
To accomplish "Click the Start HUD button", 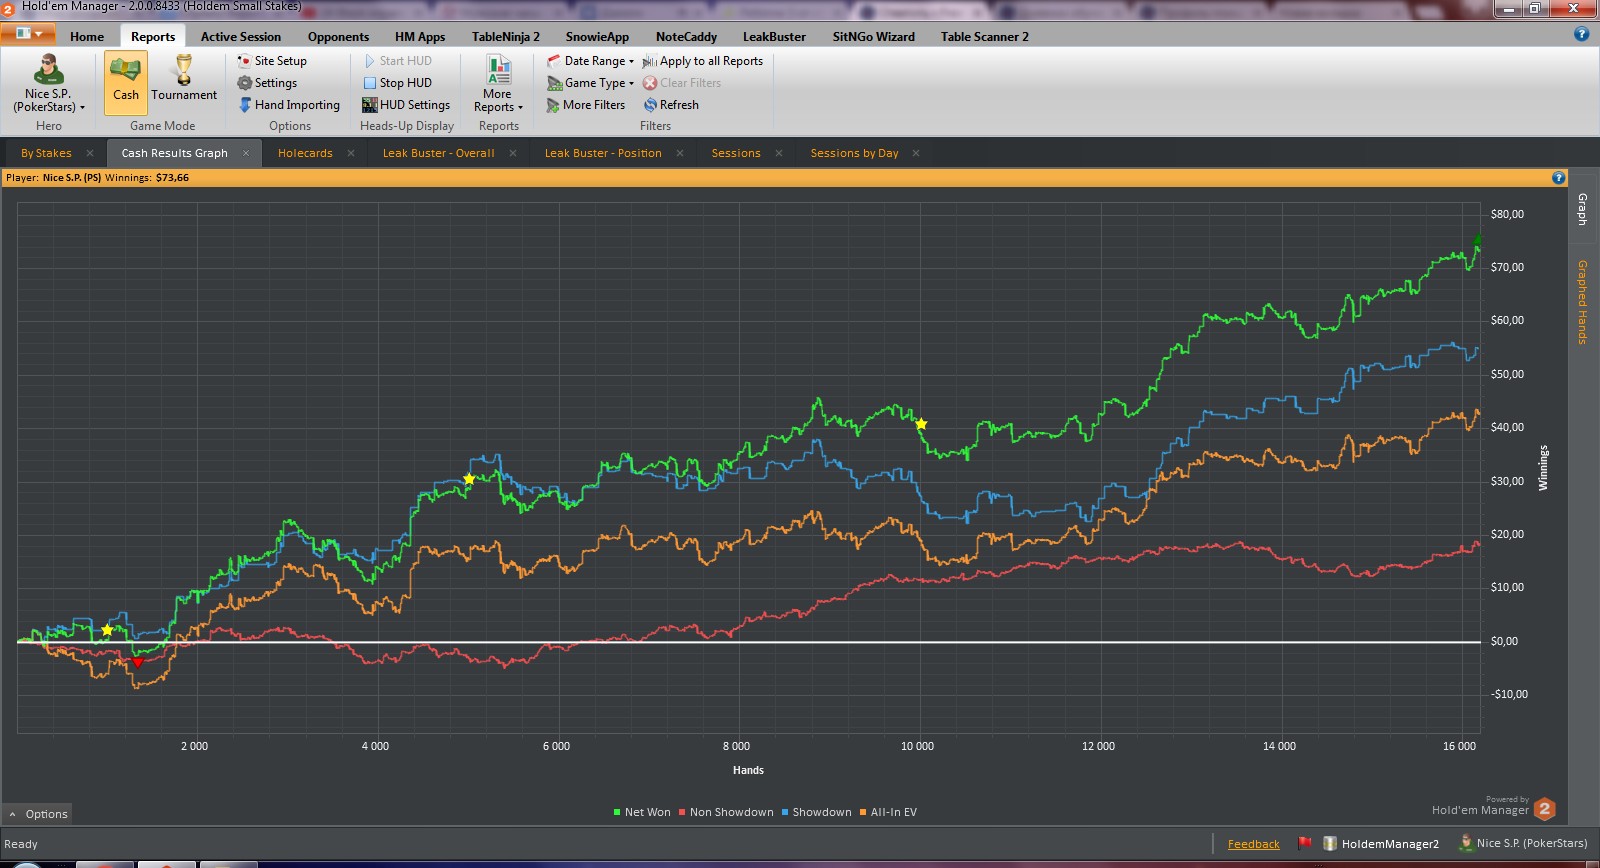I will [397, 61].
